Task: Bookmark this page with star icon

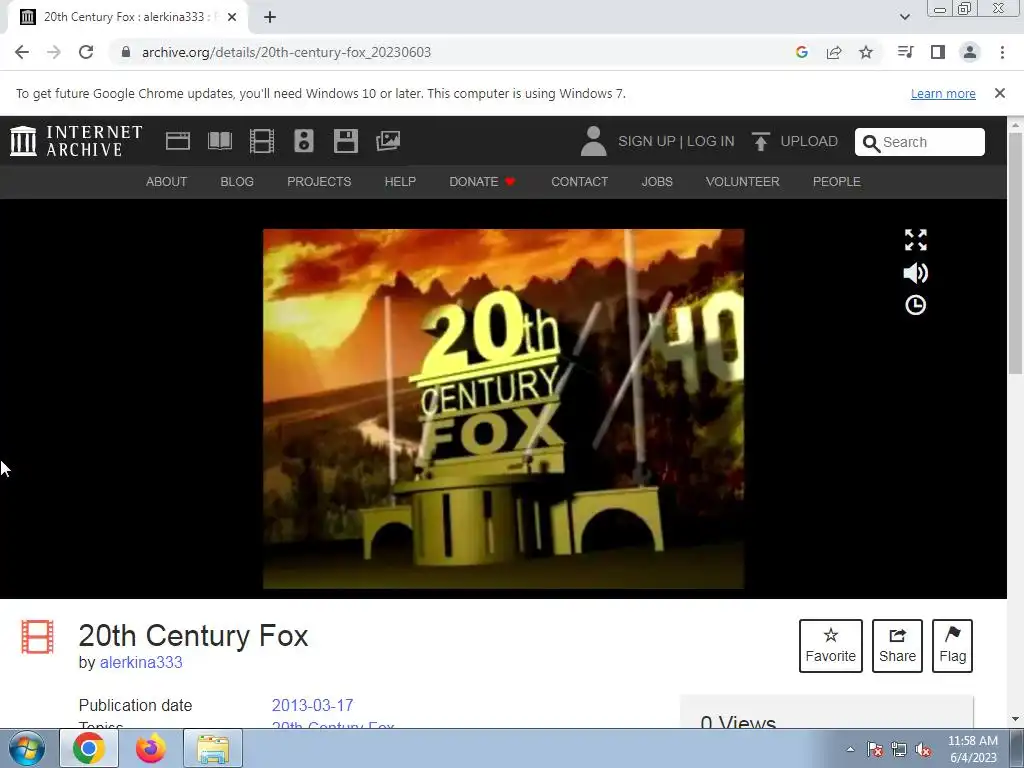Action: pos(866,52)
